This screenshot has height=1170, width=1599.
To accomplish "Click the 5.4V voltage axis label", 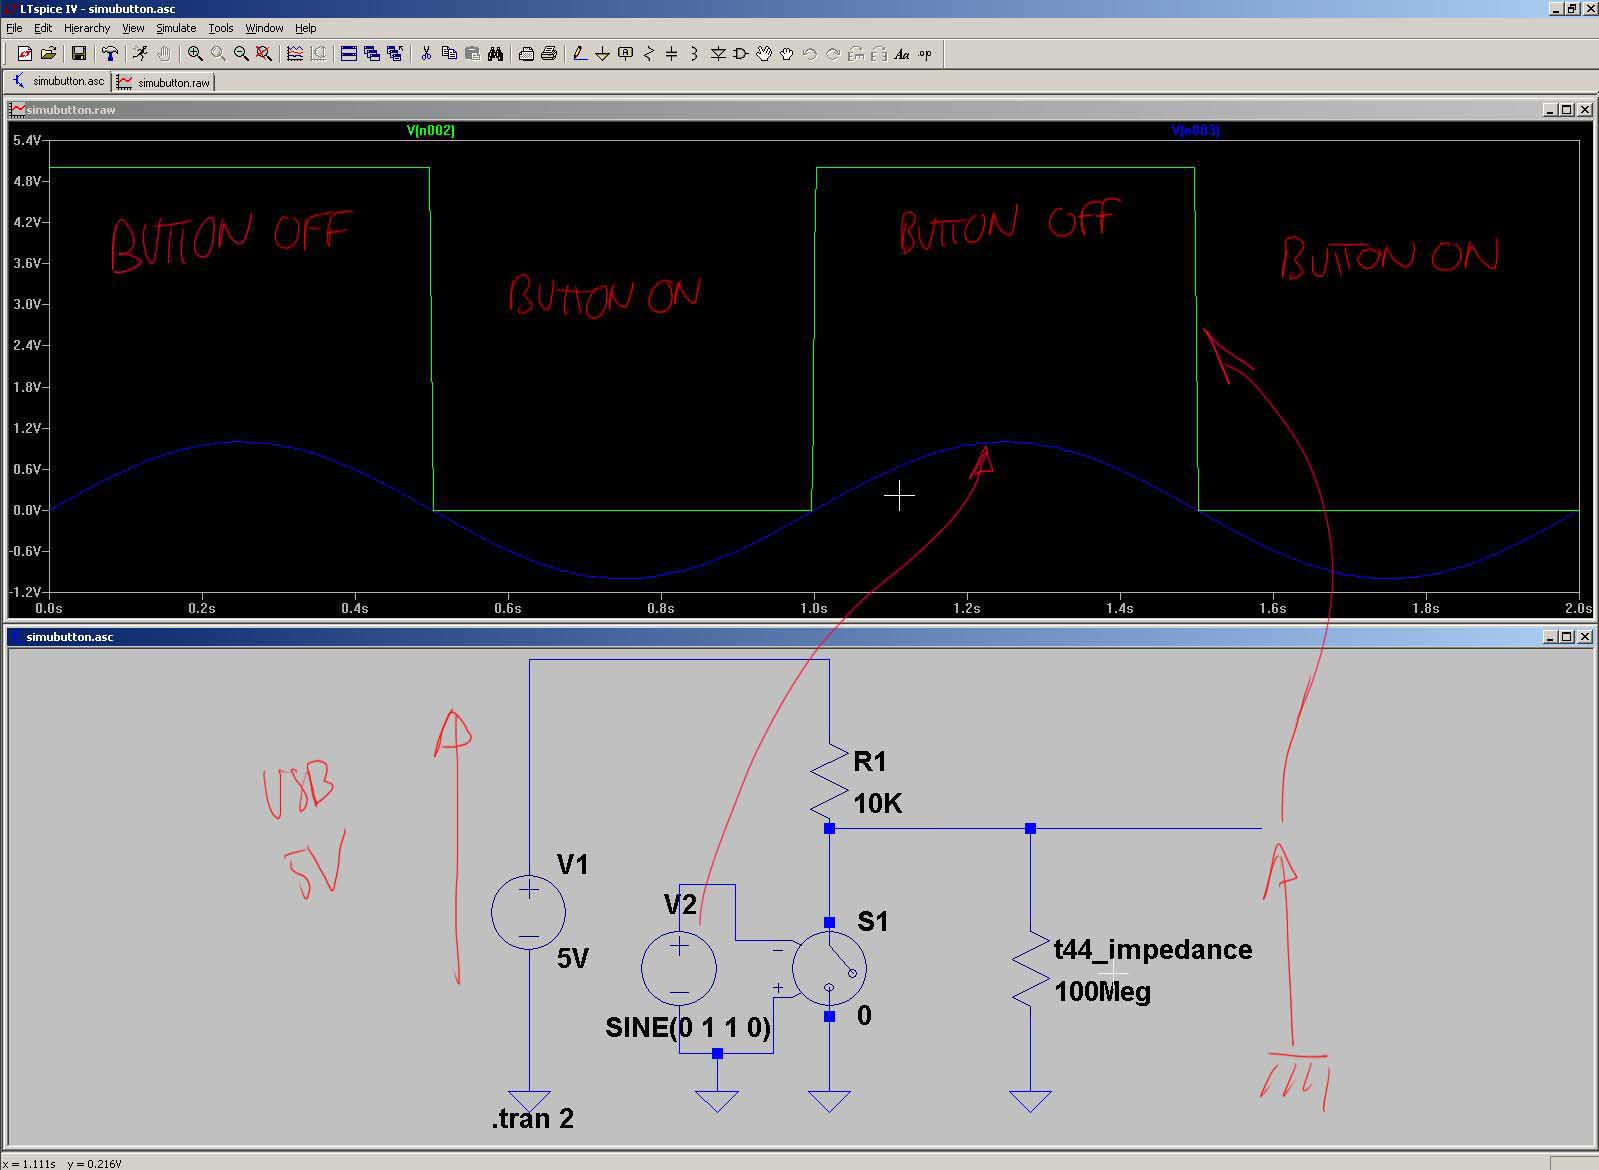I will coord(27,140).
